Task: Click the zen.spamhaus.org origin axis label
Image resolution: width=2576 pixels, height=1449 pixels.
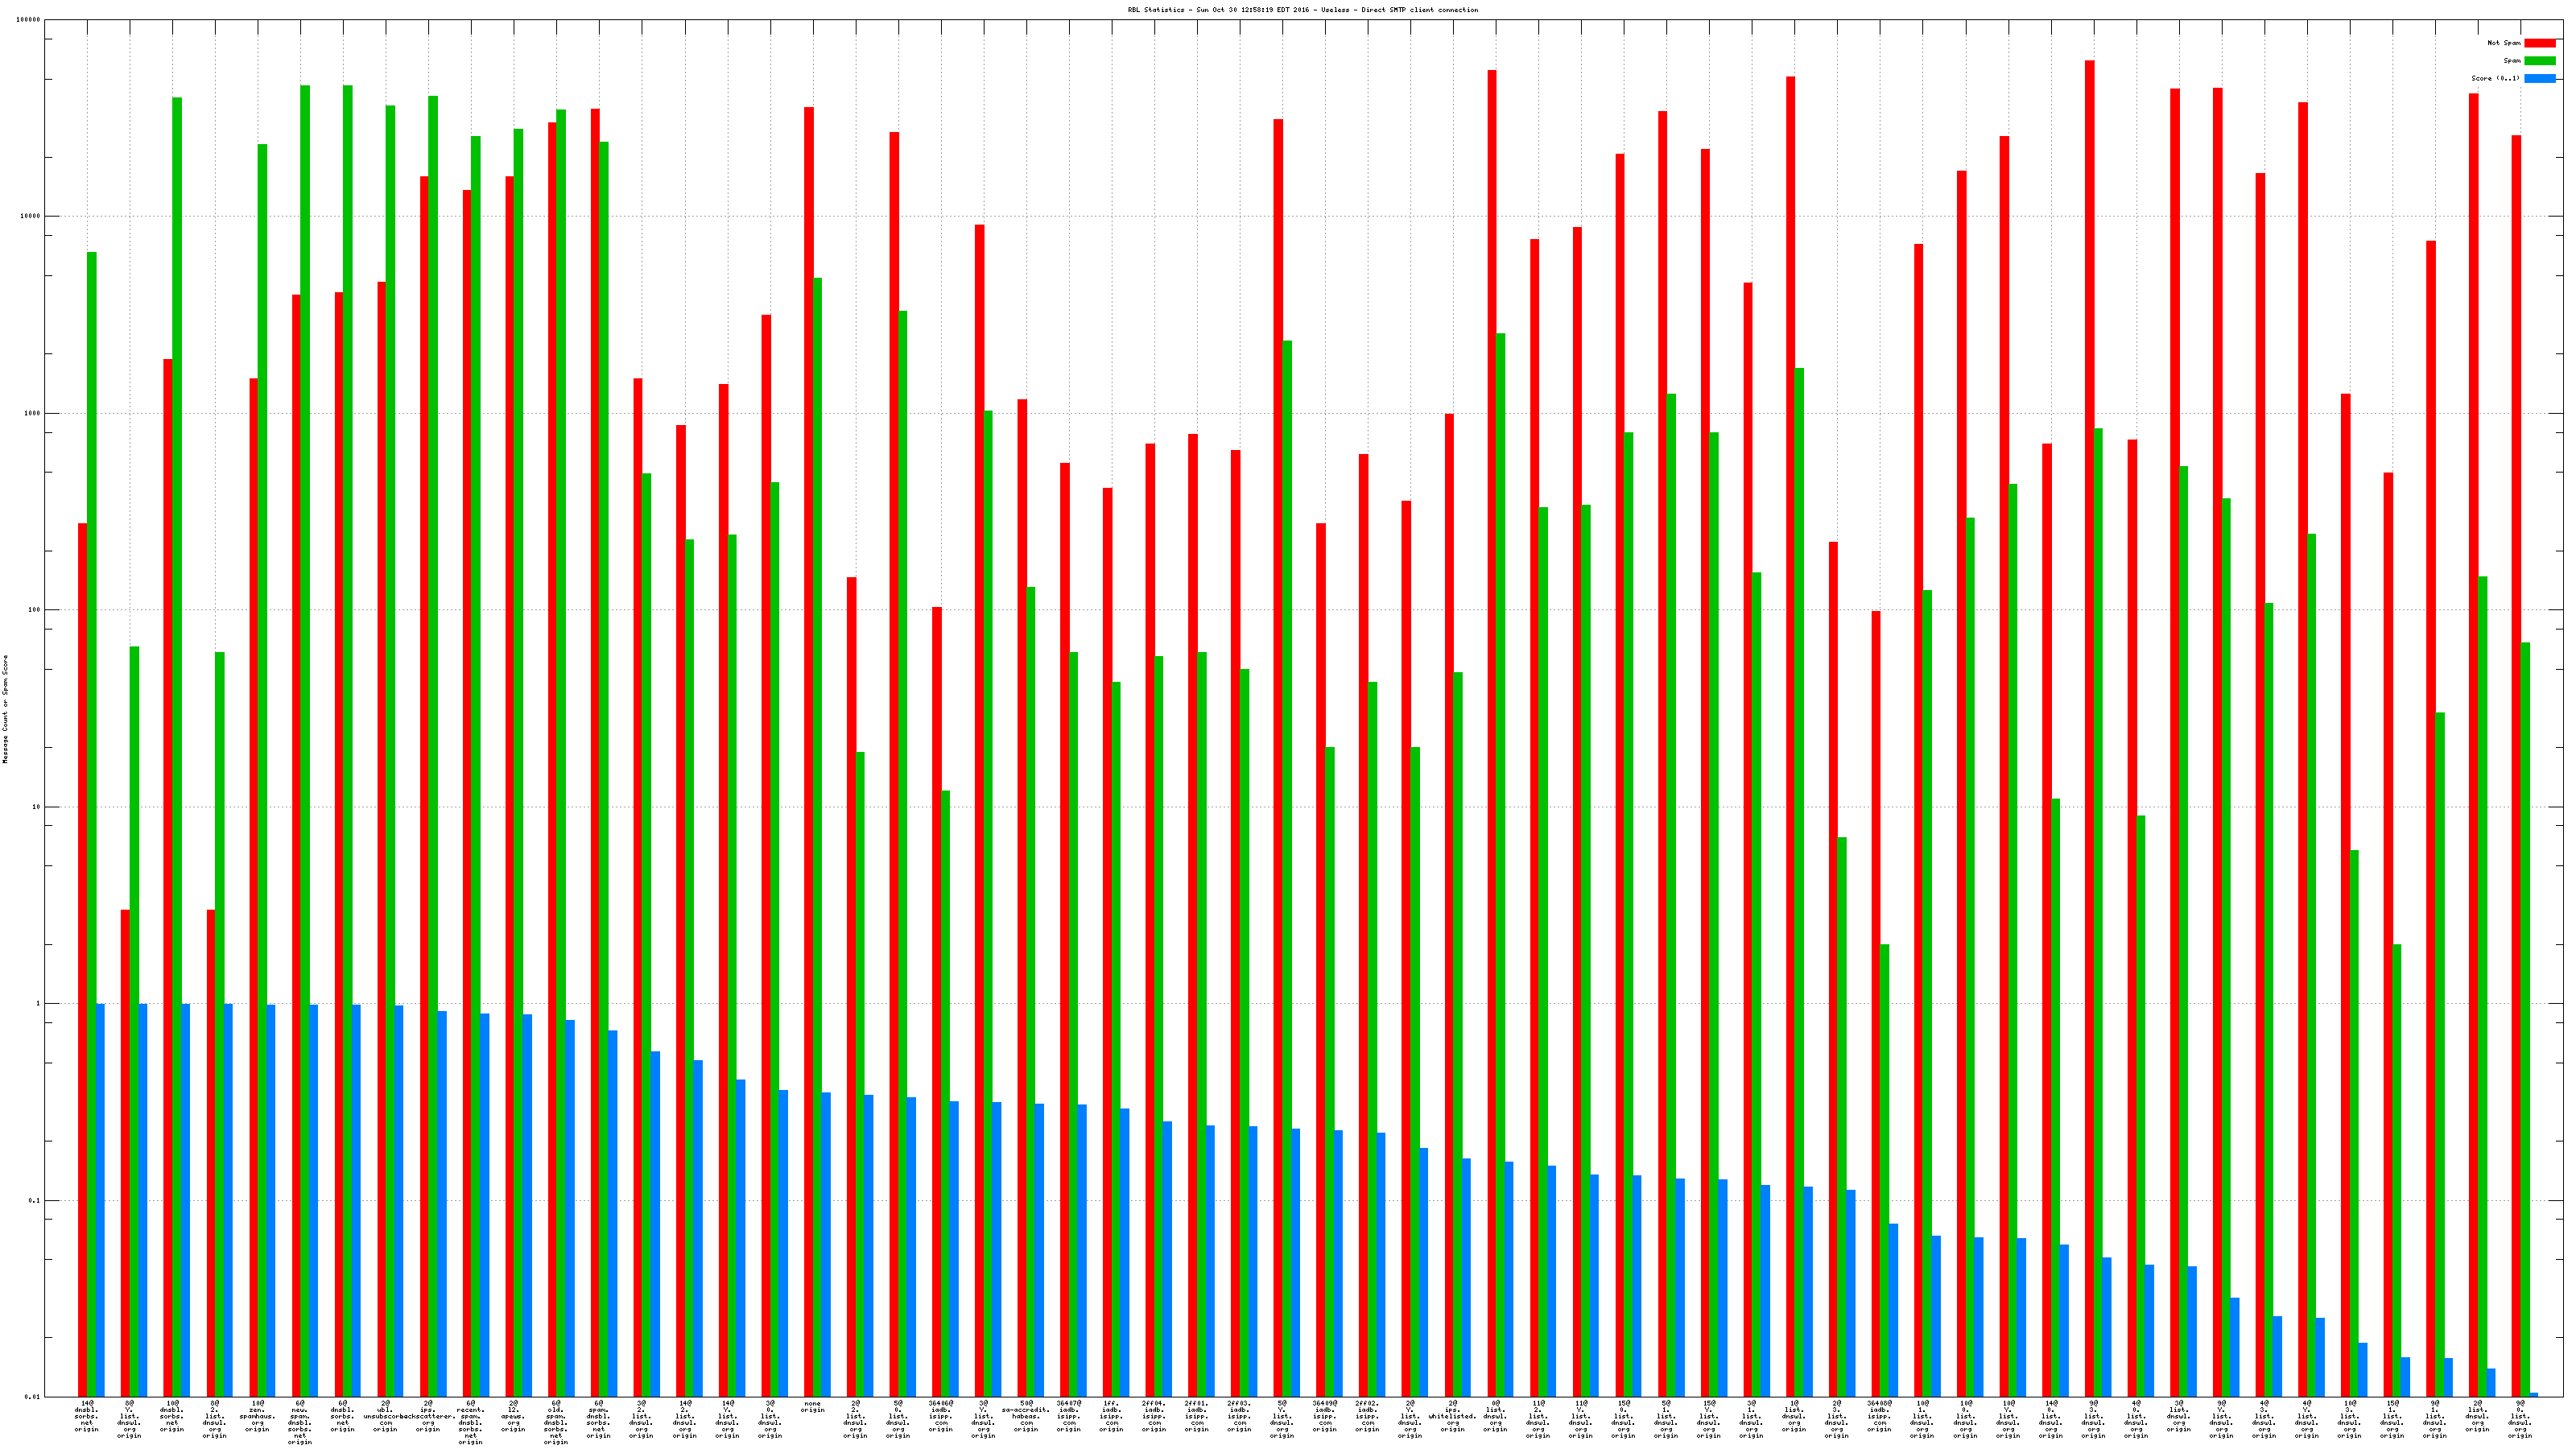Action: pyautogui.click(x=257, y=1416)
